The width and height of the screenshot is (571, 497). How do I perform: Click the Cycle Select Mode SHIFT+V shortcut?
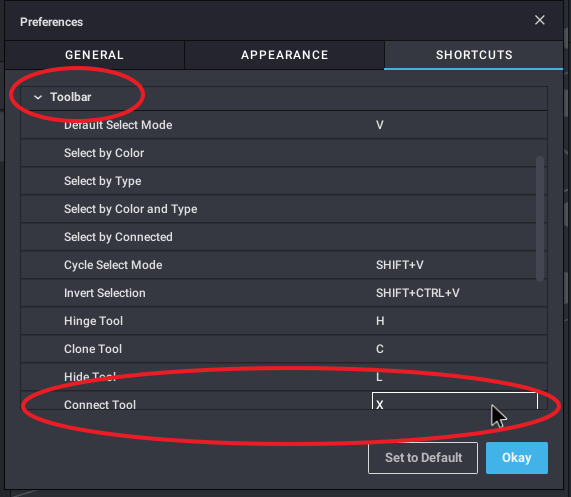399,265
